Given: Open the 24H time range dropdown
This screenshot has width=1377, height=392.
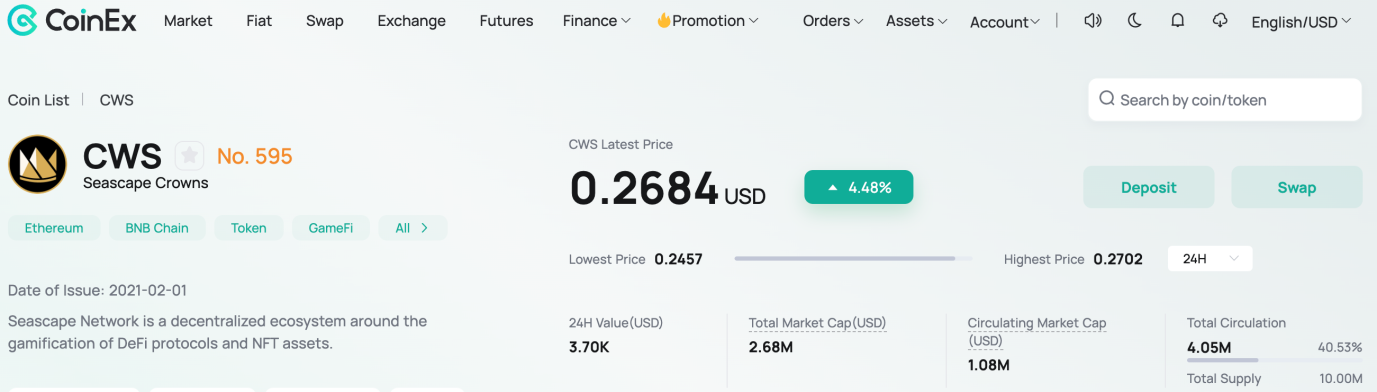Looking at the screenshot, I should [1210, 259].
